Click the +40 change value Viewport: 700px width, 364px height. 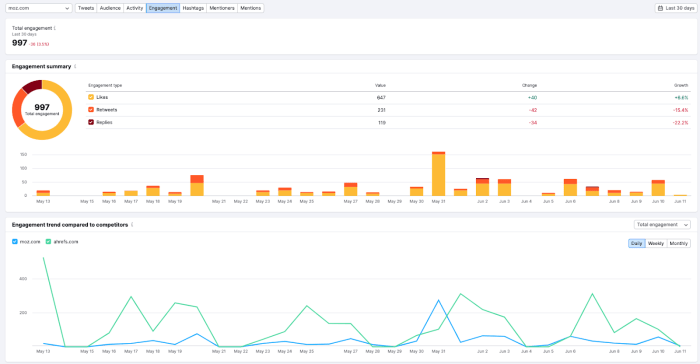click(x=532, y=97)
